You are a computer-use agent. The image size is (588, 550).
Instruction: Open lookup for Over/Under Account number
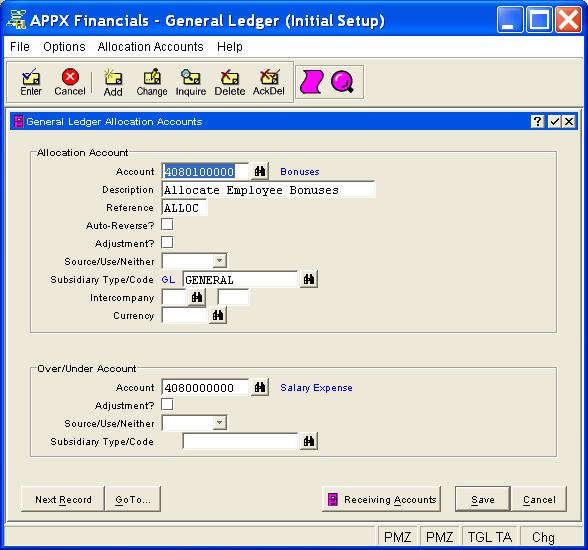coord(260,387)
